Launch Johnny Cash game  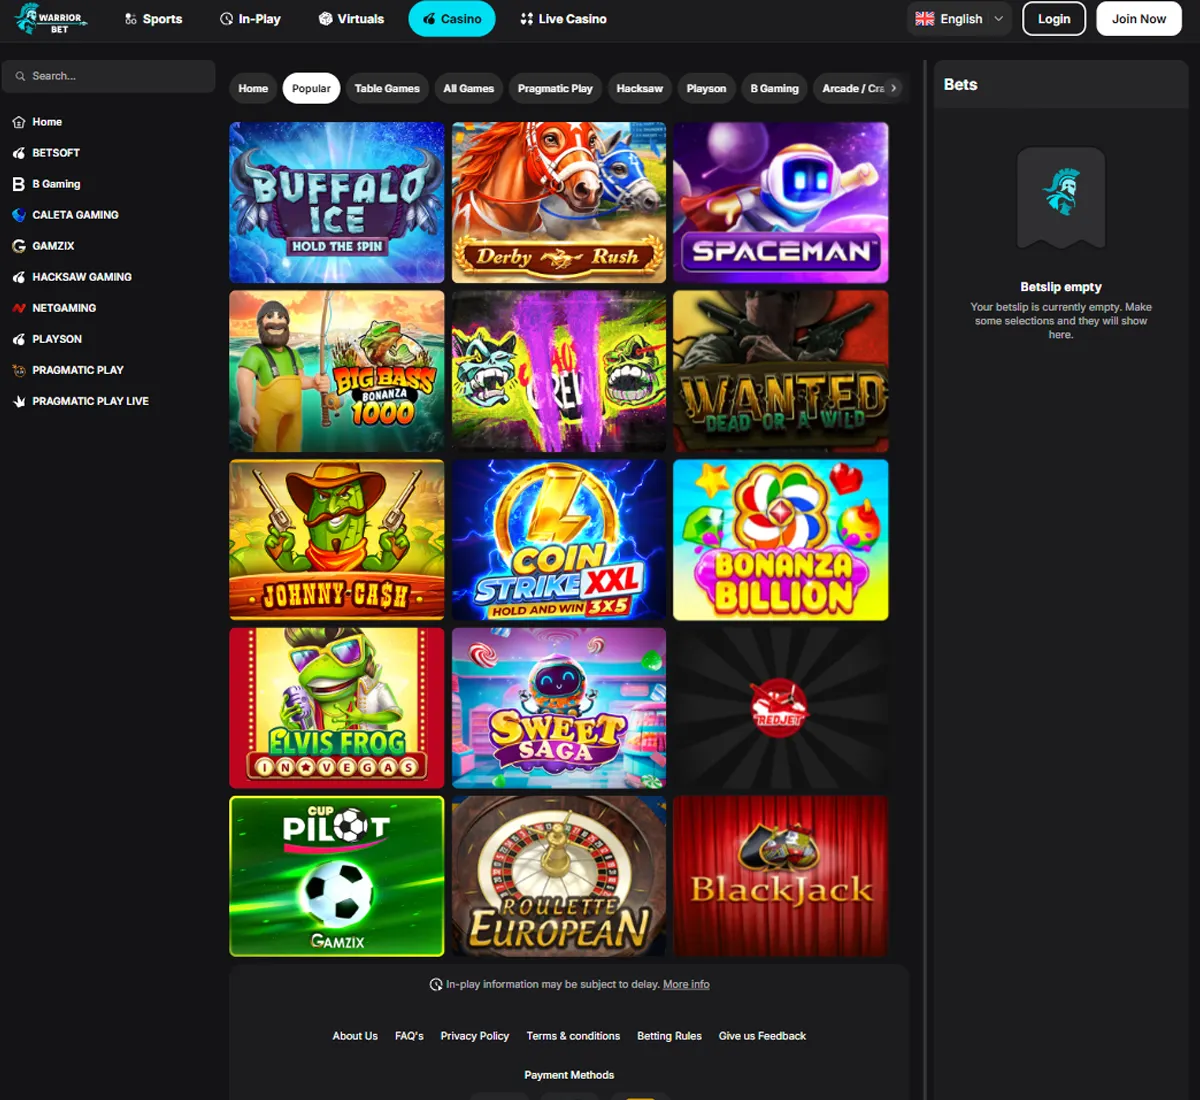pyautogui.click(x=337, y=540)
